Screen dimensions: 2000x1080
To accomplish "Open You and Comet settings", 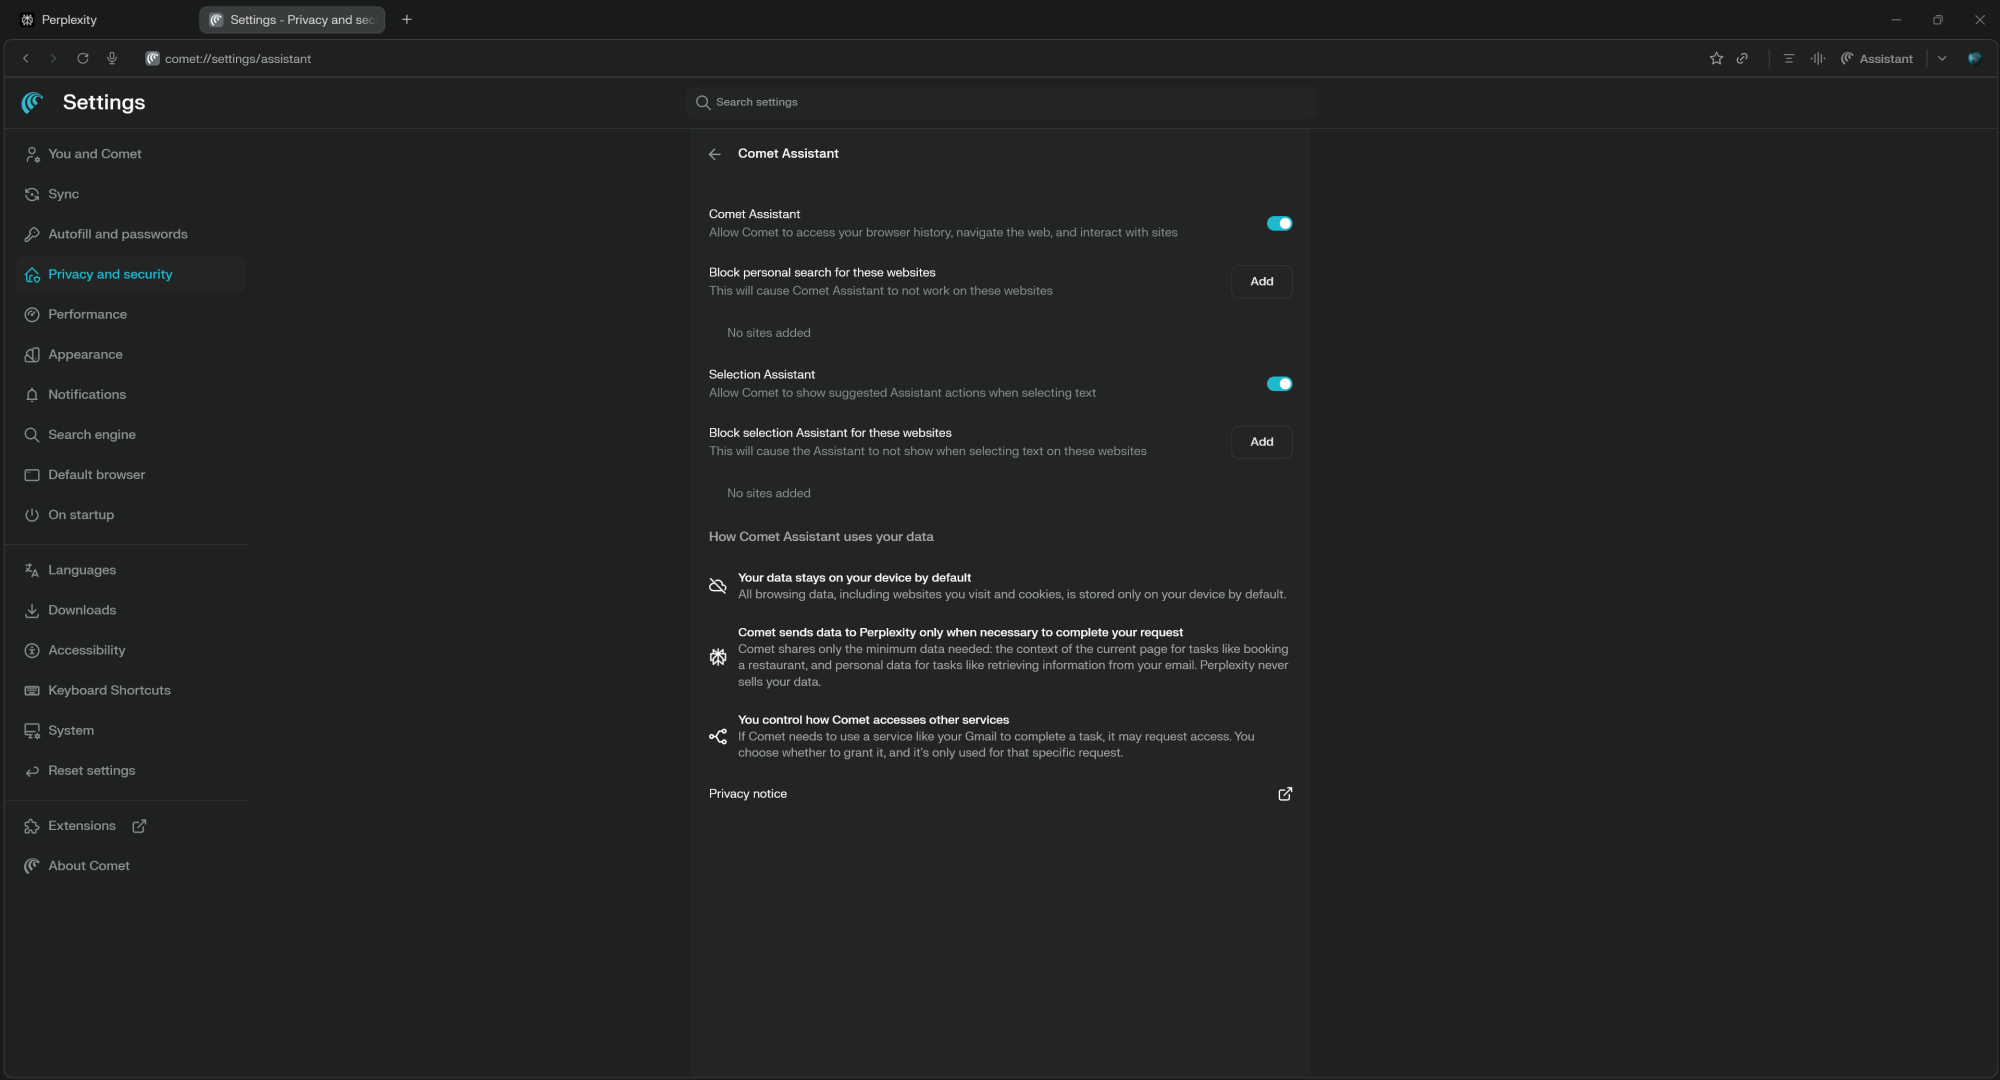I will (130, 154).
